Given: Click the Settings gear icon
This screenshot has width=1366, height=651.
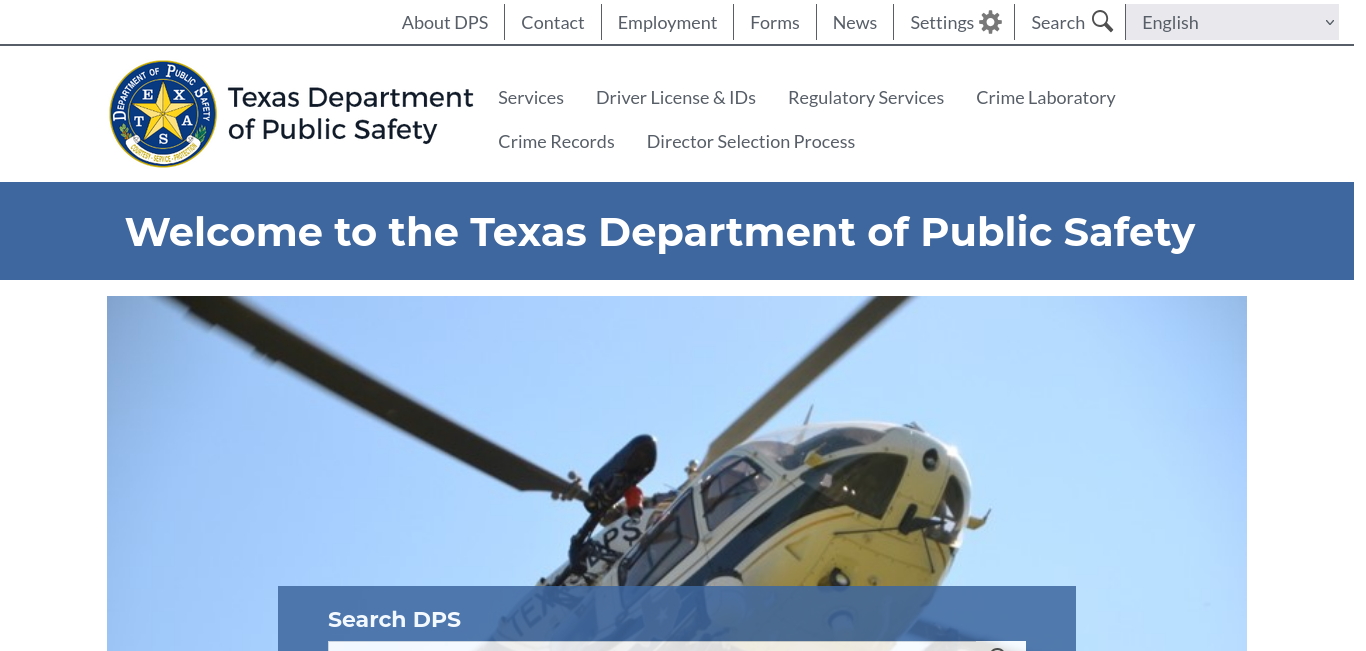Looking at the screenshot, I should point(990,22).
